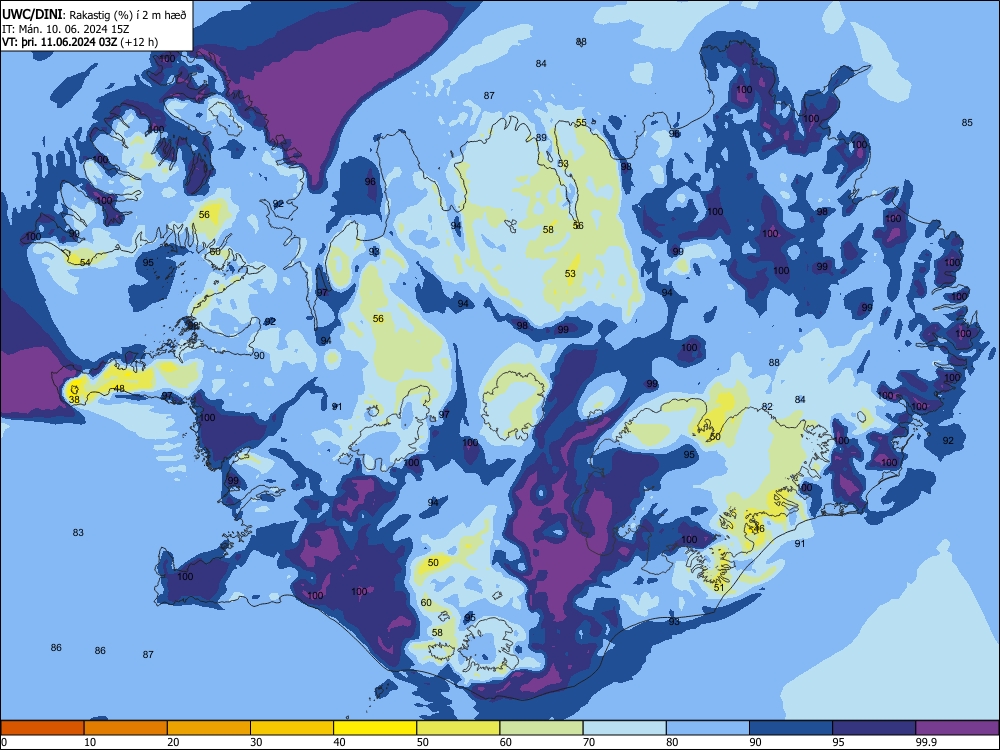
Task: Choose the 90–95 medium blue legend swatch
Action: click(x=791, y=728)
